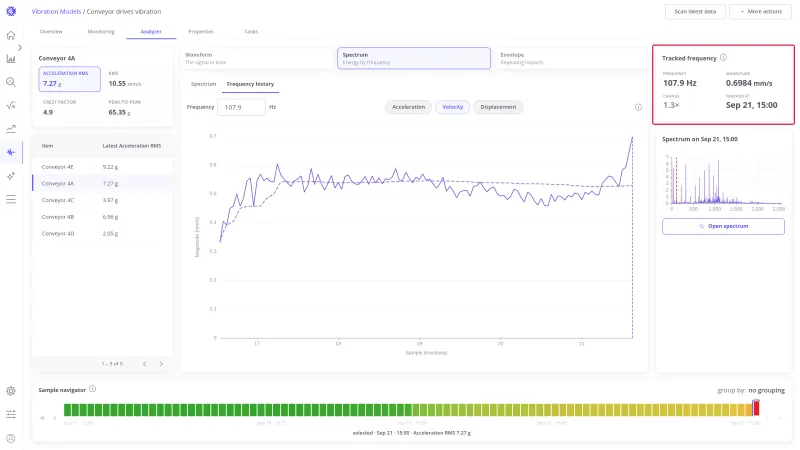
Task: Switch to the Overview tab
Action: point(51,32)
